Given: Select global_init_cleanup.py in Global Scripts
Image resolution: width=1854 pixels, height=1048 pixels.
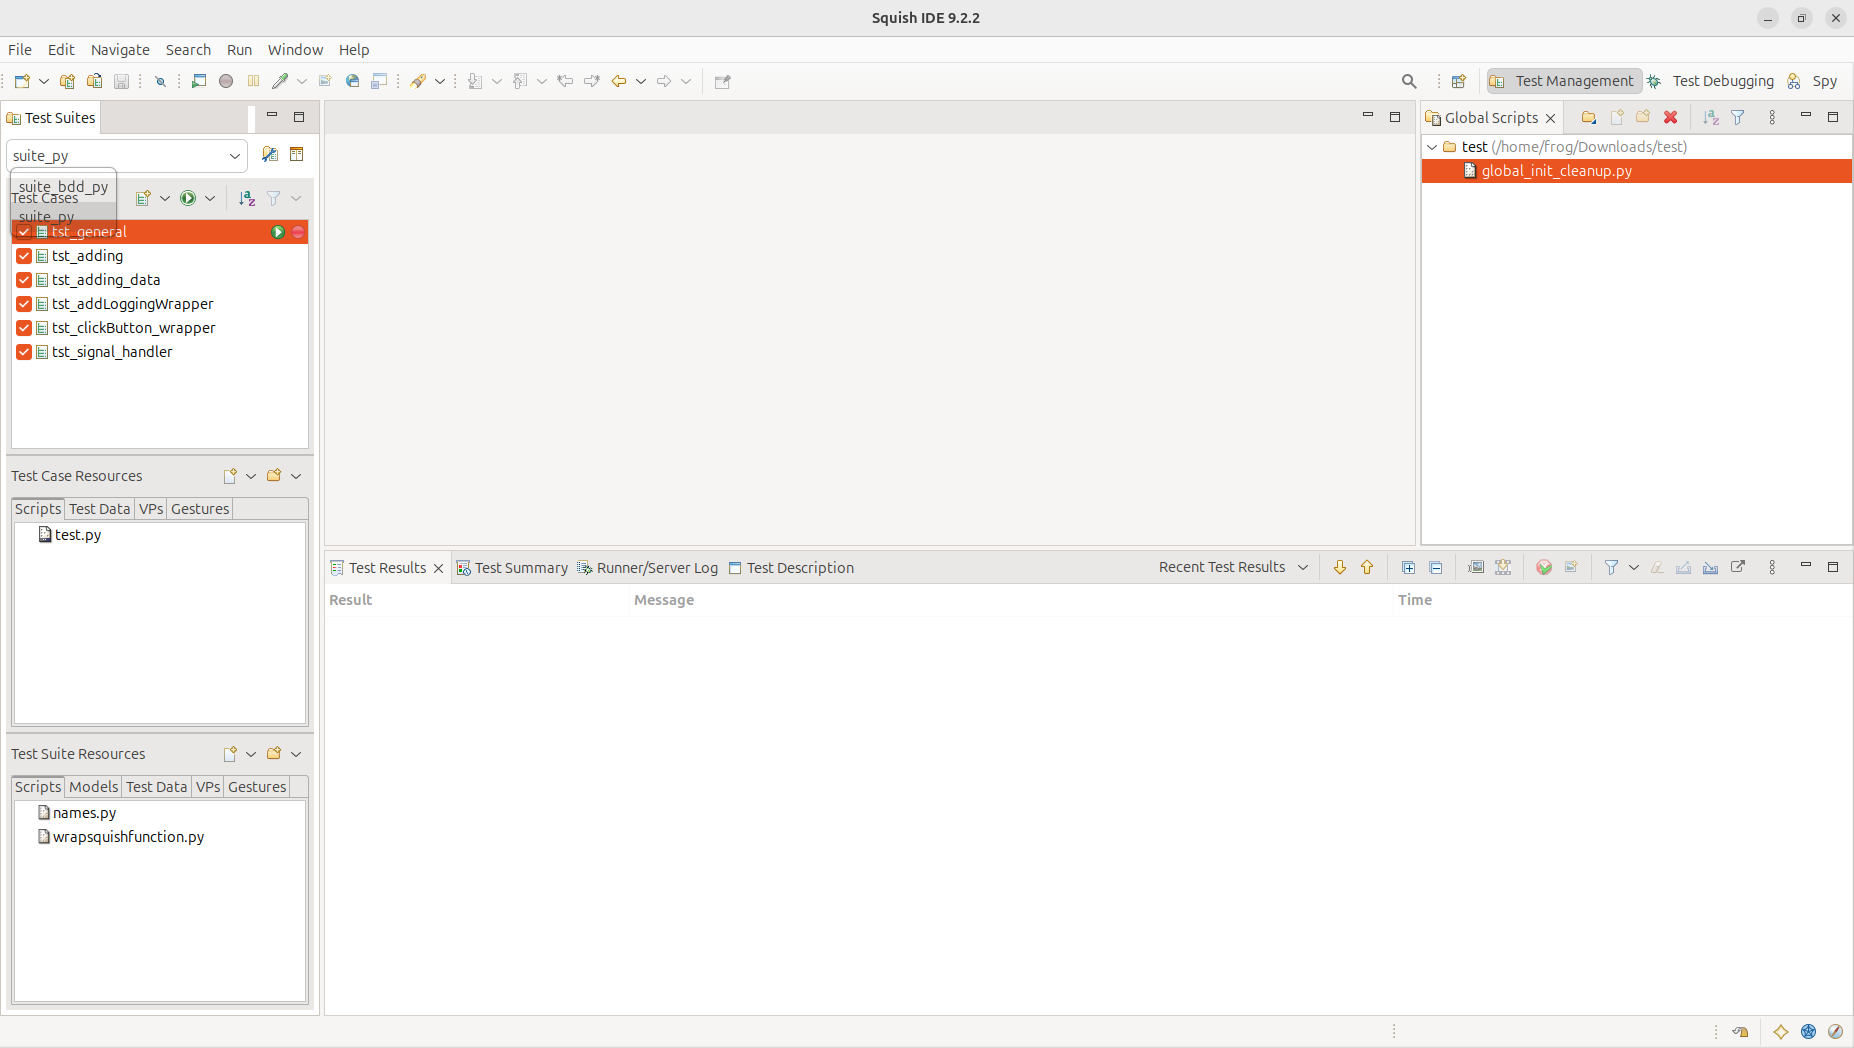Looking at the screenshot, I should (1637, 171).
